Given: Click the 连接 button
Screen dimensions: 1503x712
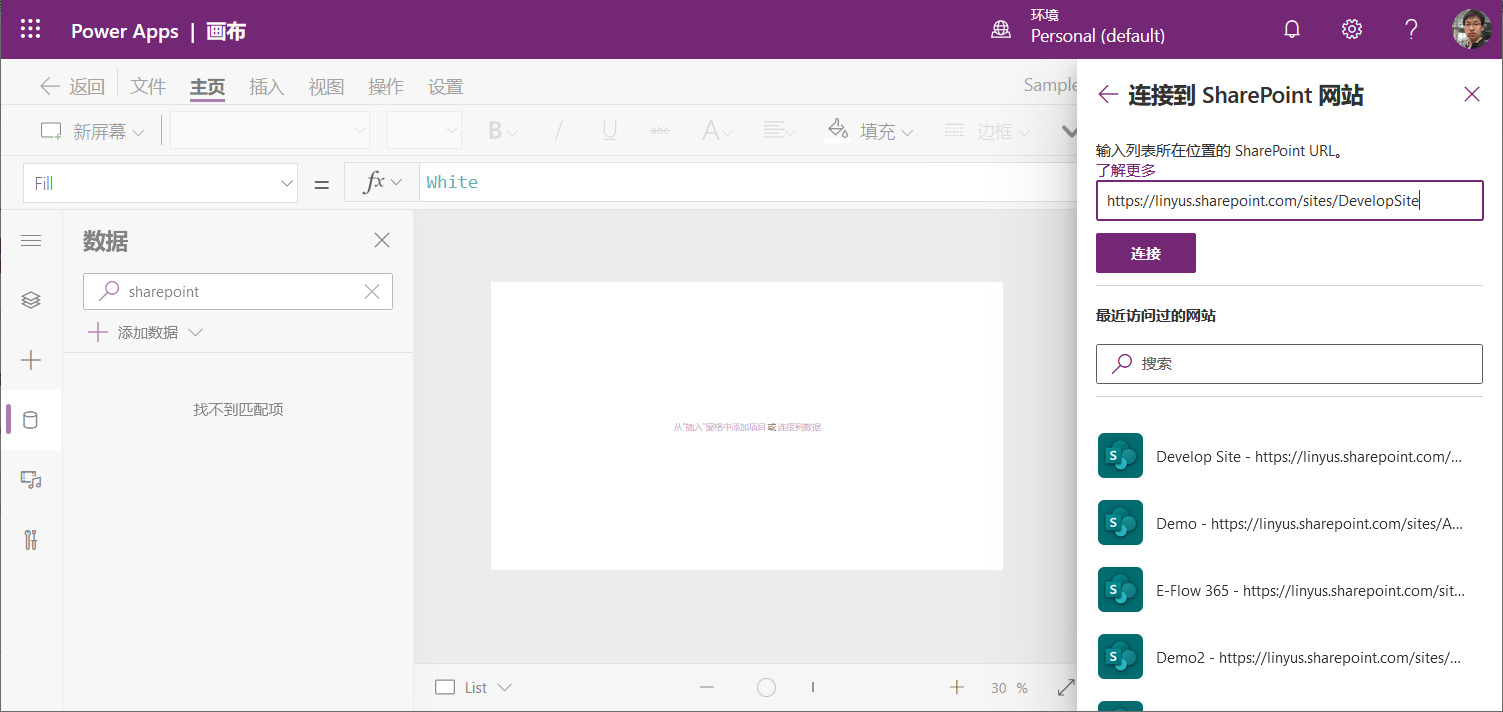Looking at the screenshot, I should click(x=1146, y=253).
